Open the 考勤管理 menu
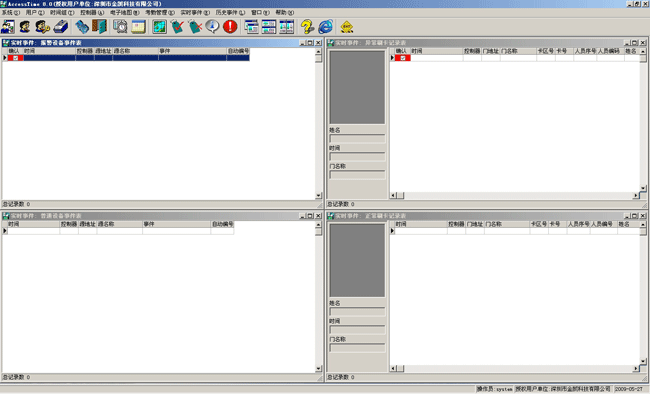This screenshot has height=394, width=650. [160, 12]
